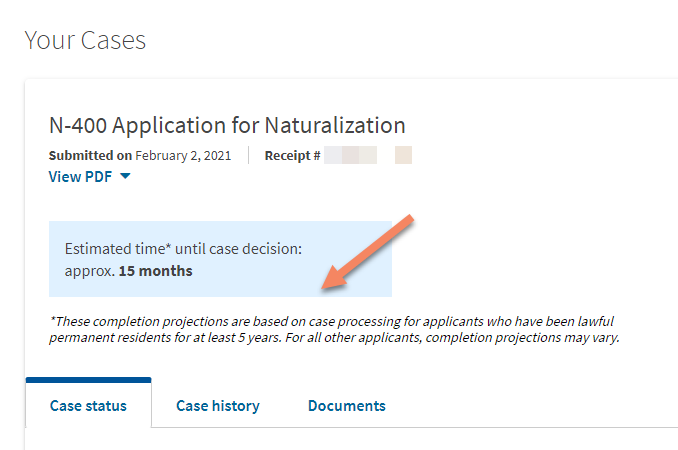Click the orange arrow annotation

click(368, 252)
